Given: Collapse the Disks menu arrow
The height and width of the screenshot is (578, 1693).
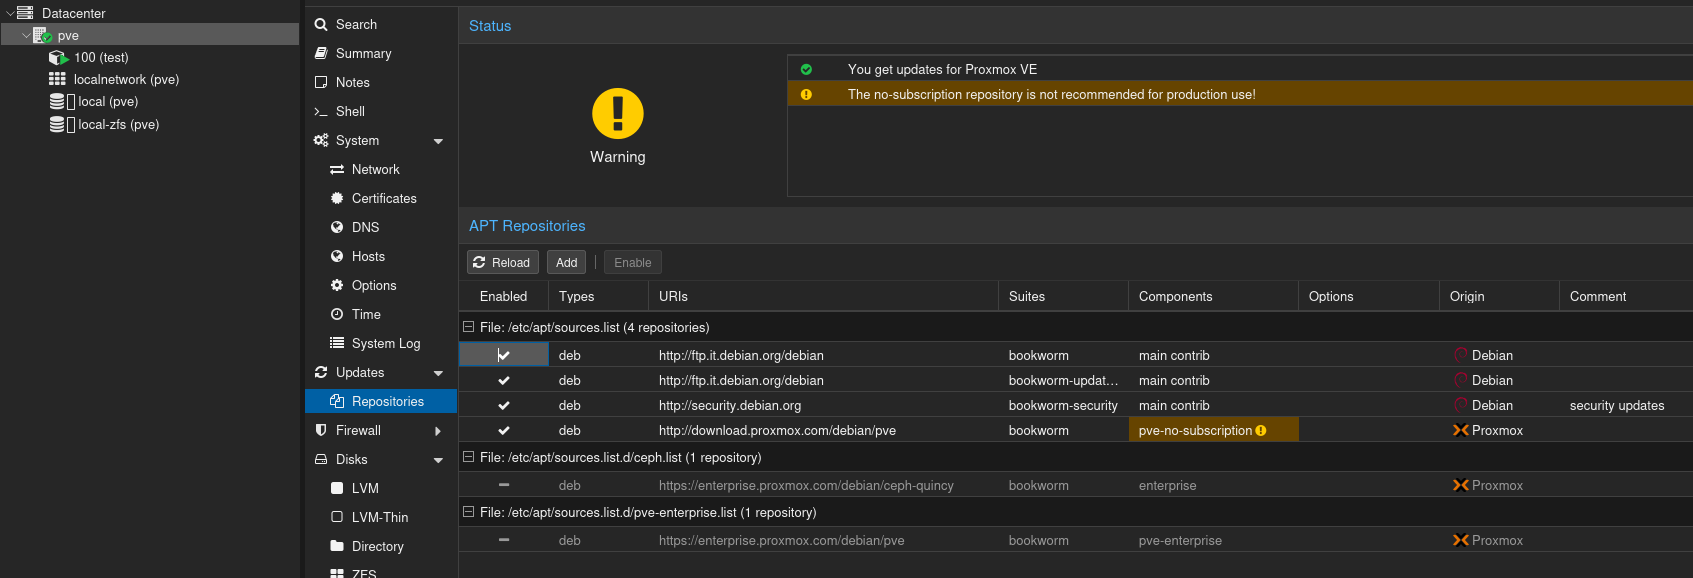Looking at the screenshot, I should coord(438,460).
